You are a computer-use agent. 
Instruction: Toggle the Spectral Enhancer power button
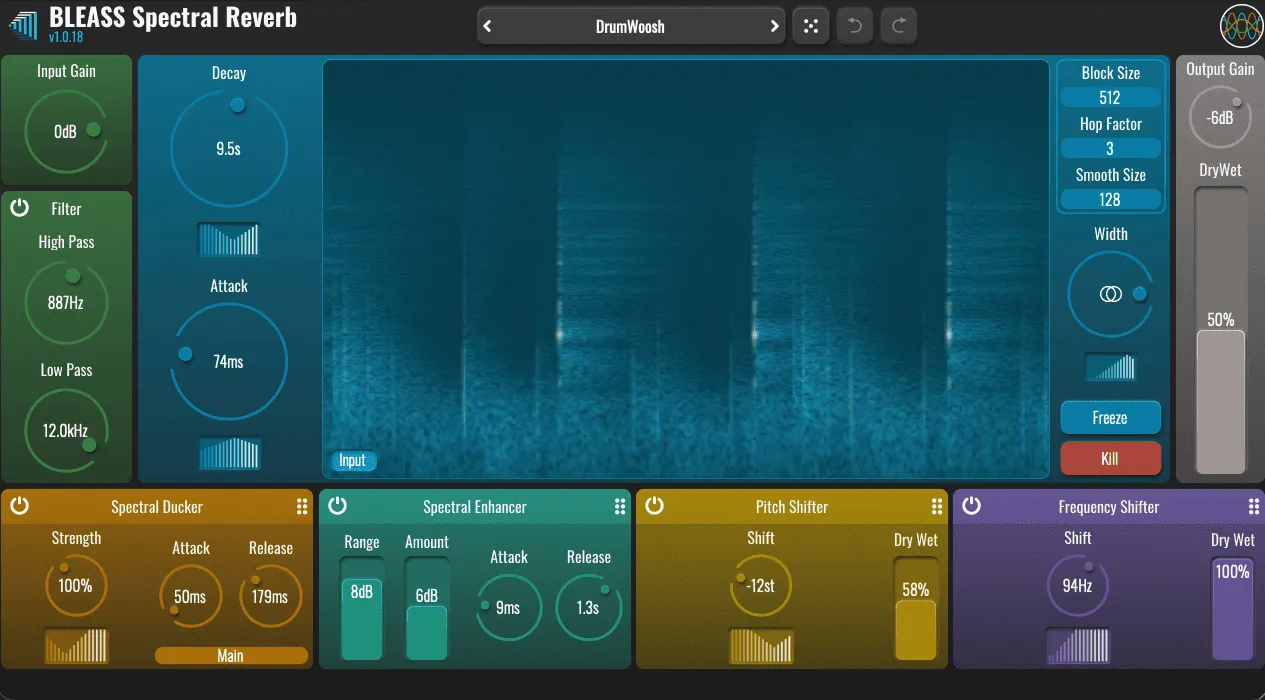(337, 506)
